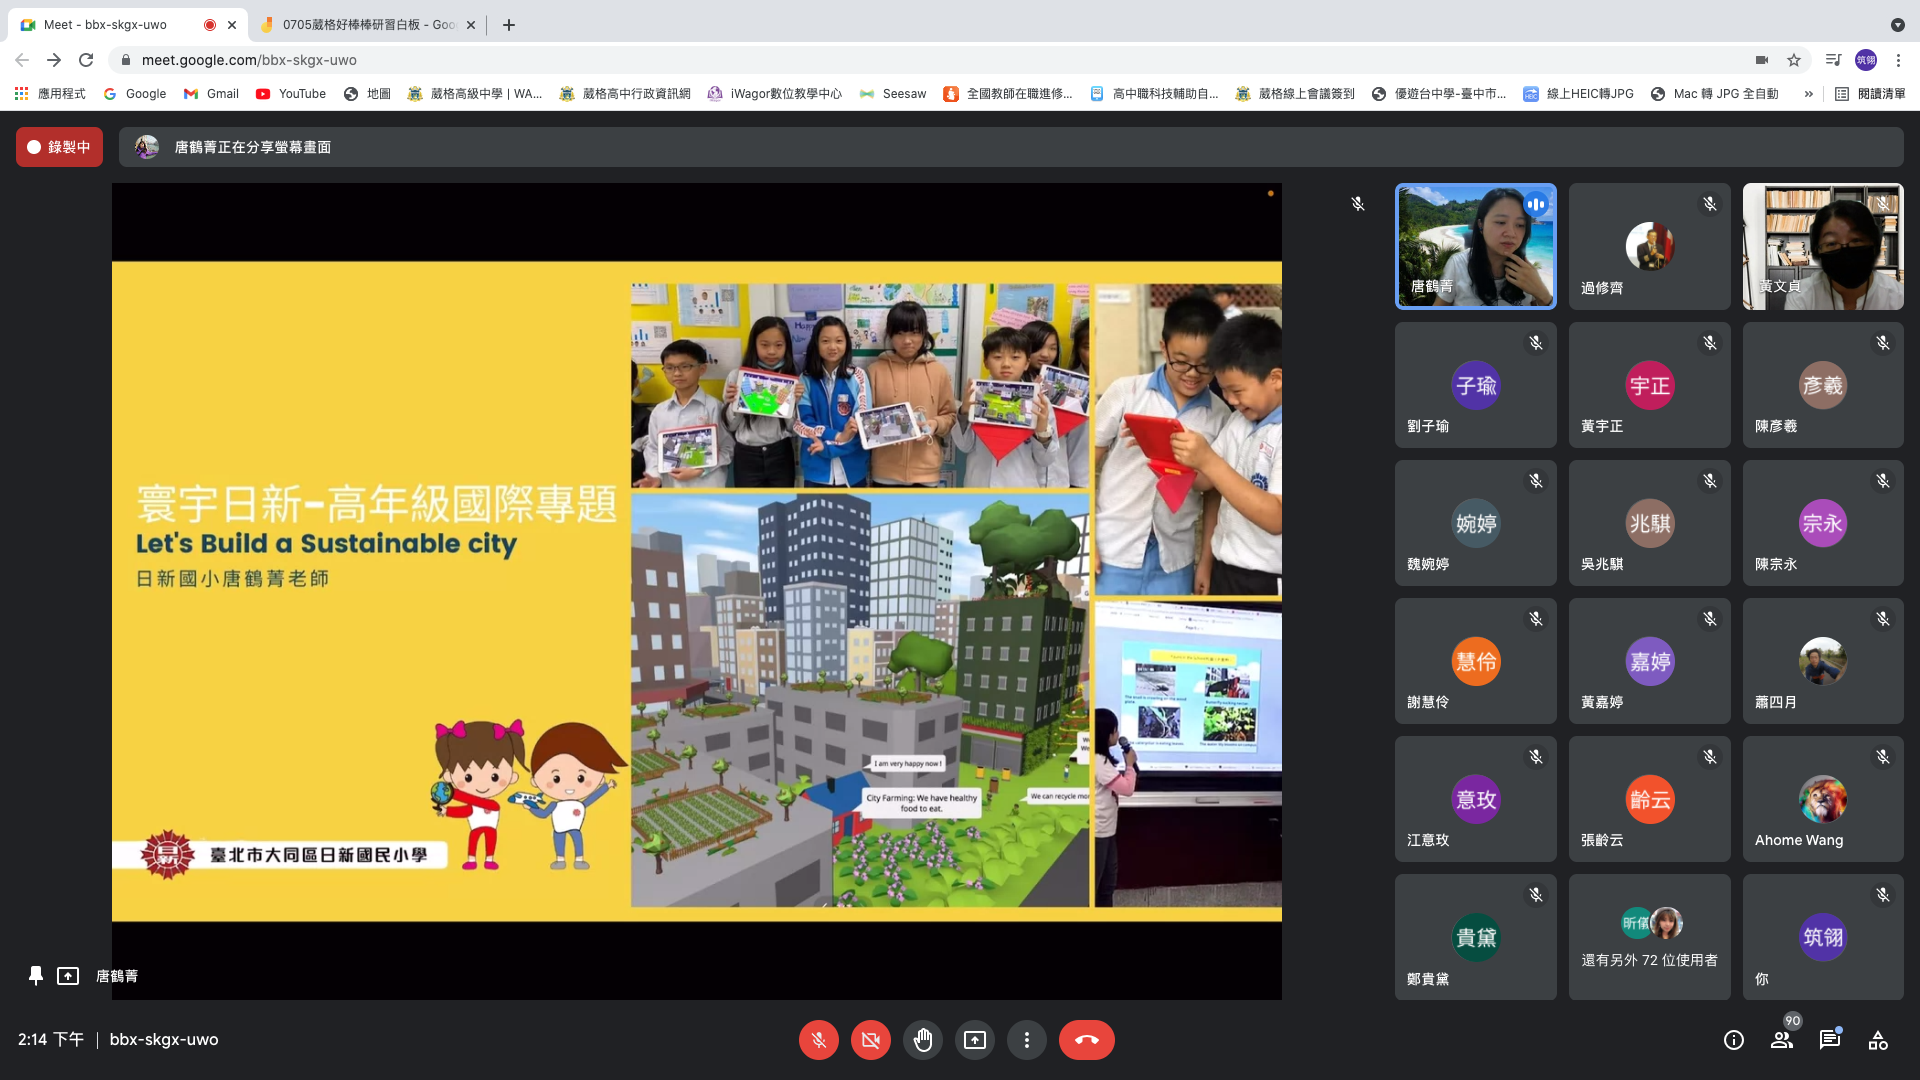Open Chrome tab search dropdown arrow
Image resolution: width=1920 pixels, height=1080 pixels.
1897,25
